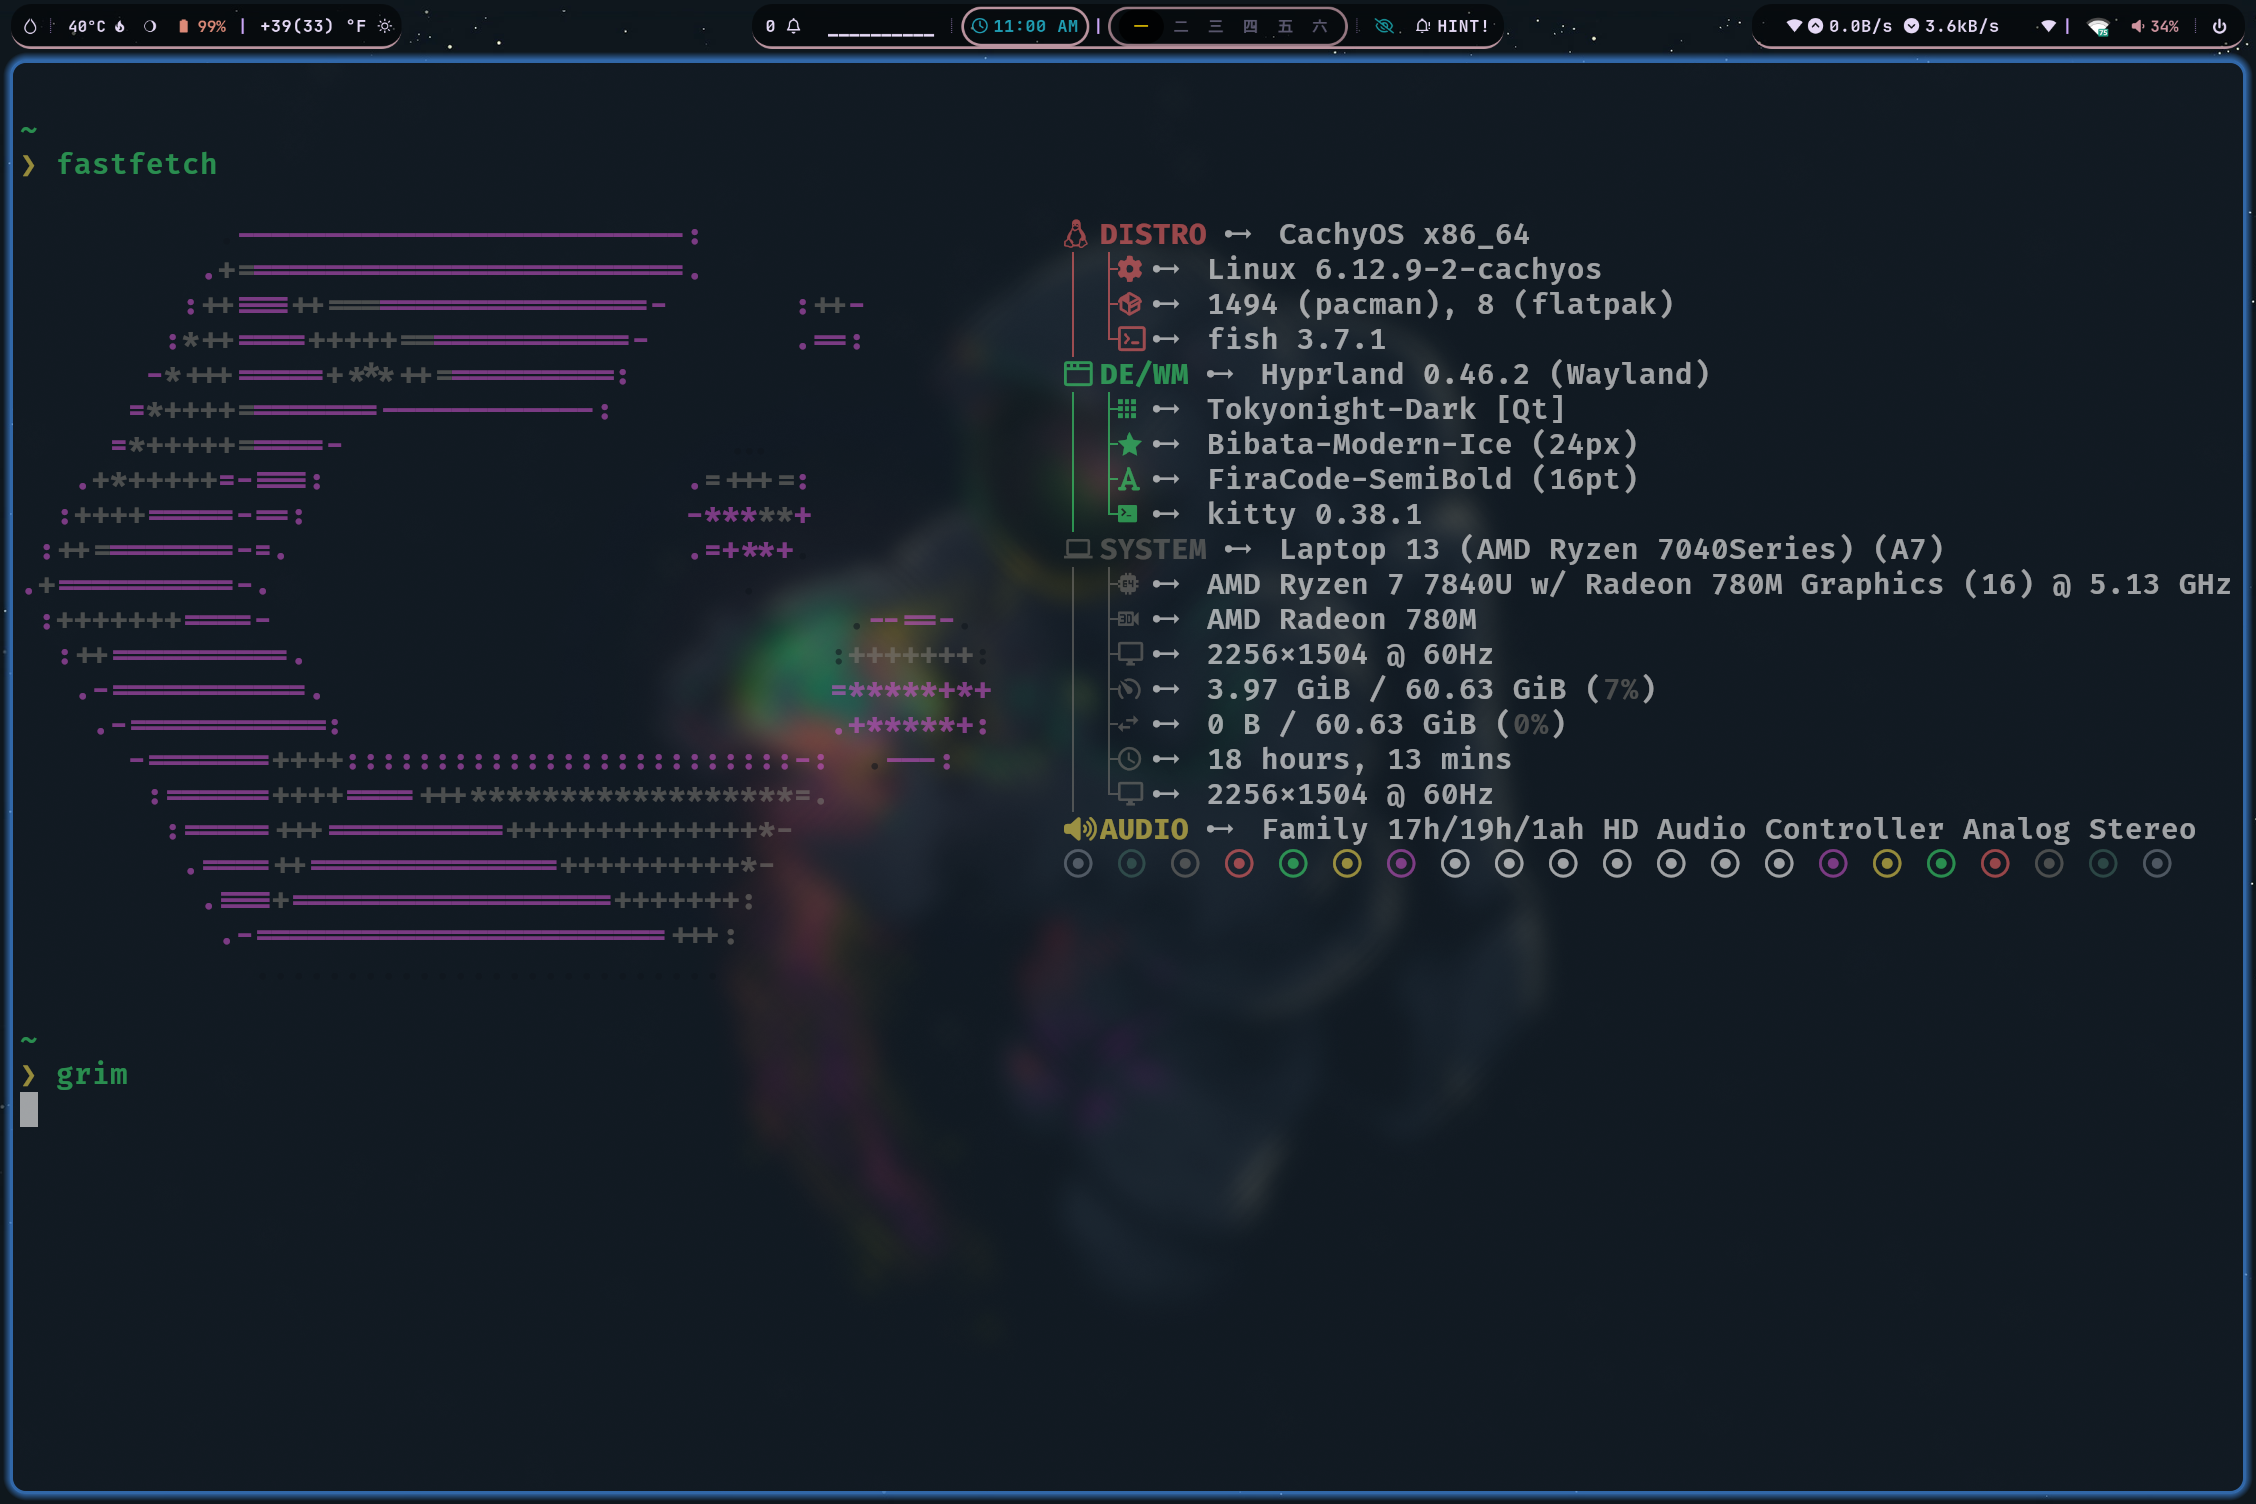Viewport: 2256px width, 1504px height.
Task: Click the font A icon beside FiraCode-SemiBold
Action: [1129, 479]
